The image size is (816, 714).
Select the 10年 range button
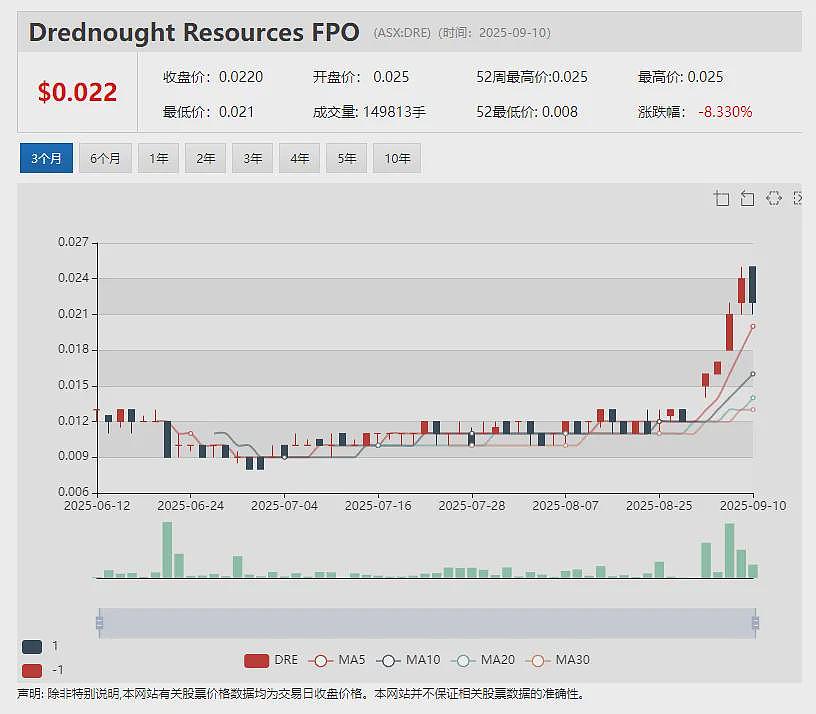tap(397, 158)
